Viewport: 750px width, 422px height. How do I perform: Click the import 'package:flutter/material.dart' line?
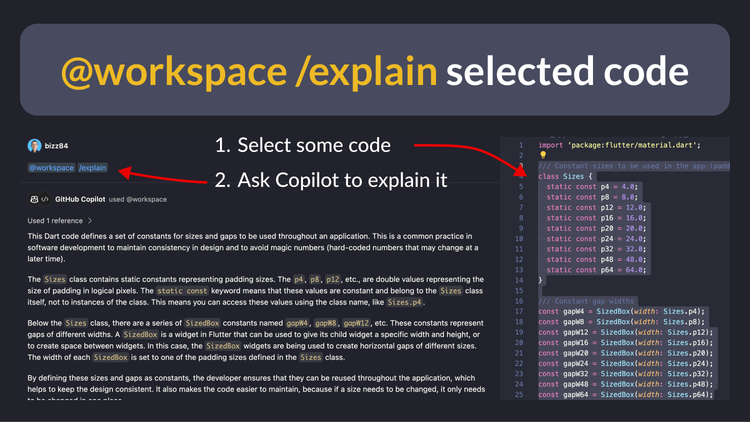click(619, 145)
